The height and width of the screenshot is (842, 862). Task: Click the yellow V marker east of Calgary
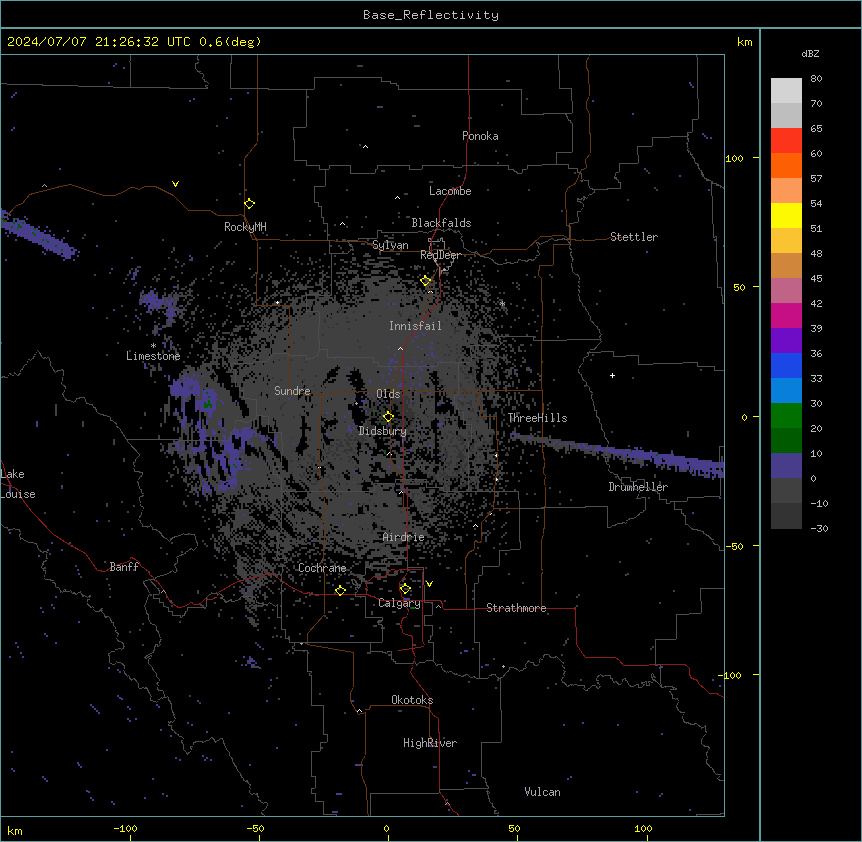click(429, 584)
